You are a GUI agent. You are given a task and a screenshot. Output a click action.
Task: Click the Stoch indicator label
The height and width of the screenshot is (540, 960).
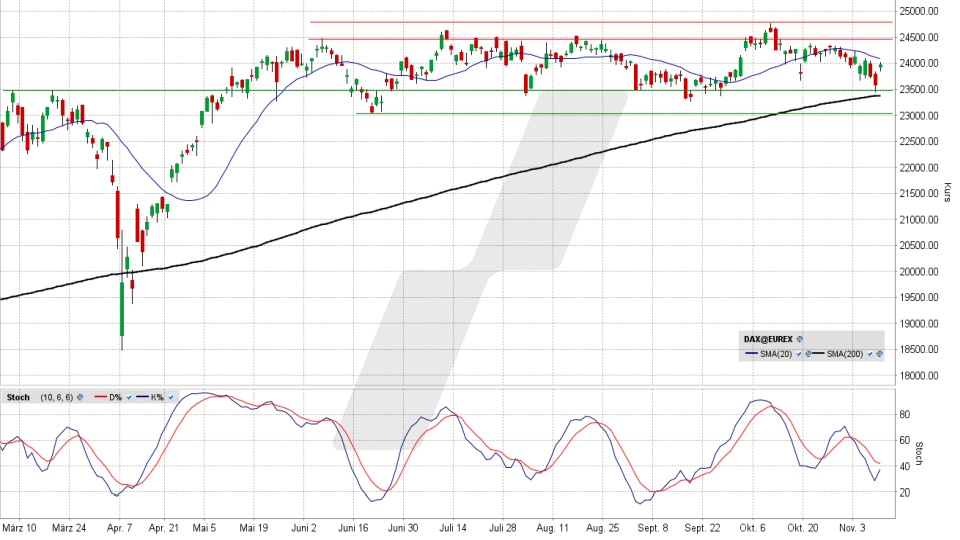pos(18,398)
